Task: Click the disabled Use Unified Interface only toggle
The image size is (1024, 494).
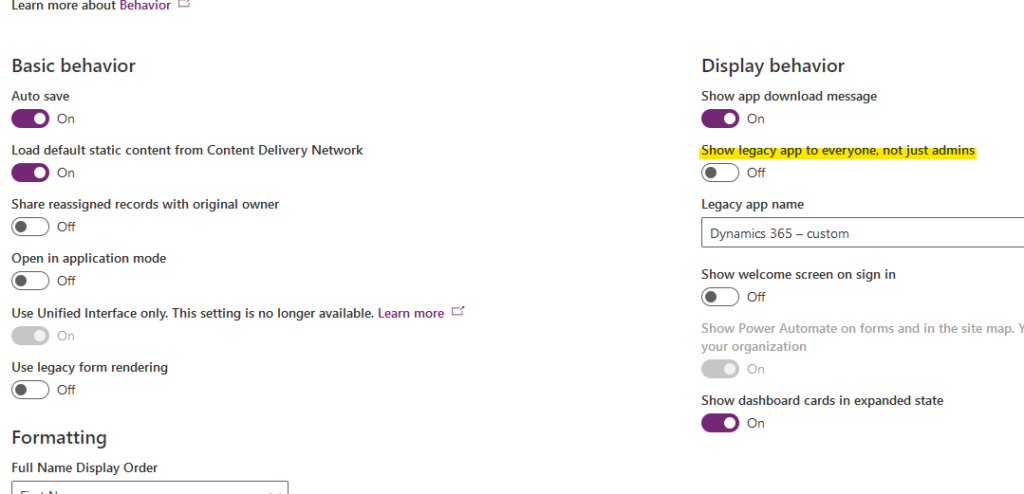Action: pos(30,336)
